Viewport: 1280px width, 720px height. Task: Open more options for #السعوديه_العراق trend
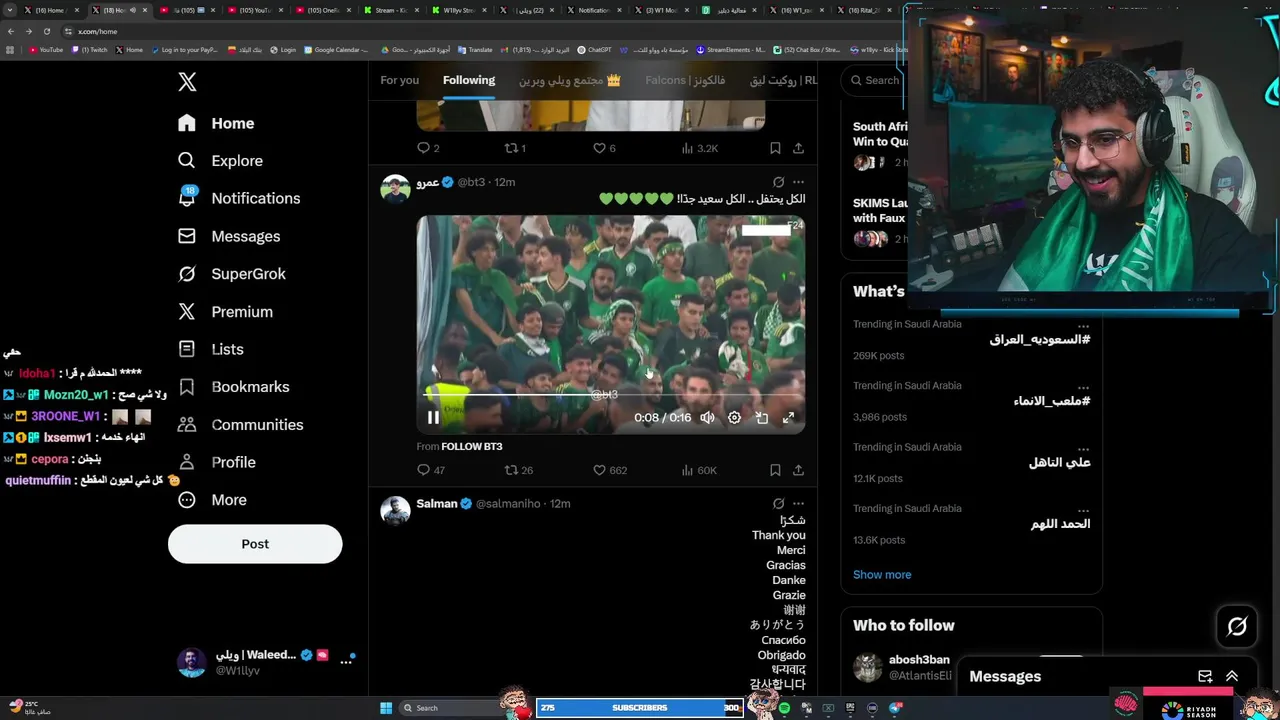click(x=1083, y=326)
